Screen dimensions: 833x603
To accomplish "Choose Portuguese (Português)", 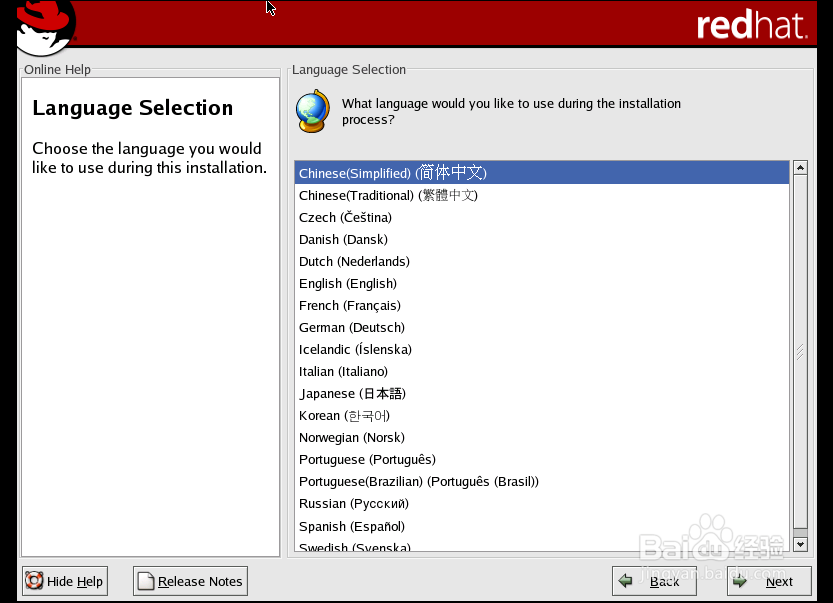I will 542,460.
